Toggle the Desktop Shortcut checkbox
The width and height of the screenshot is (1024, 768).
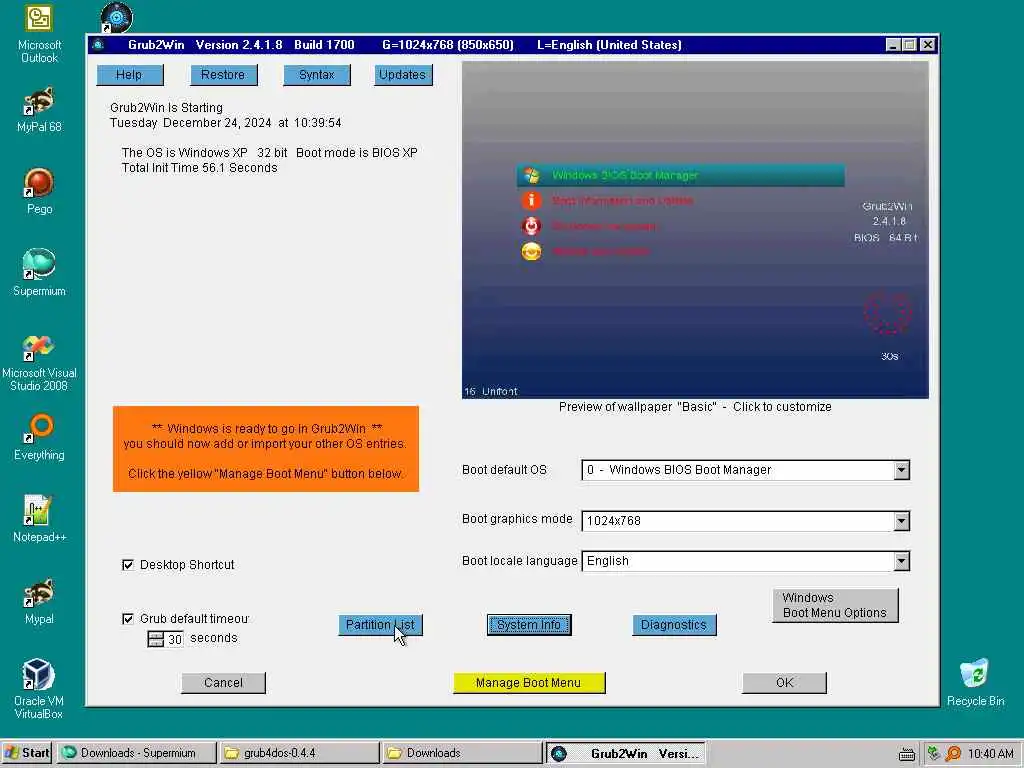click(x=128, y=565)
